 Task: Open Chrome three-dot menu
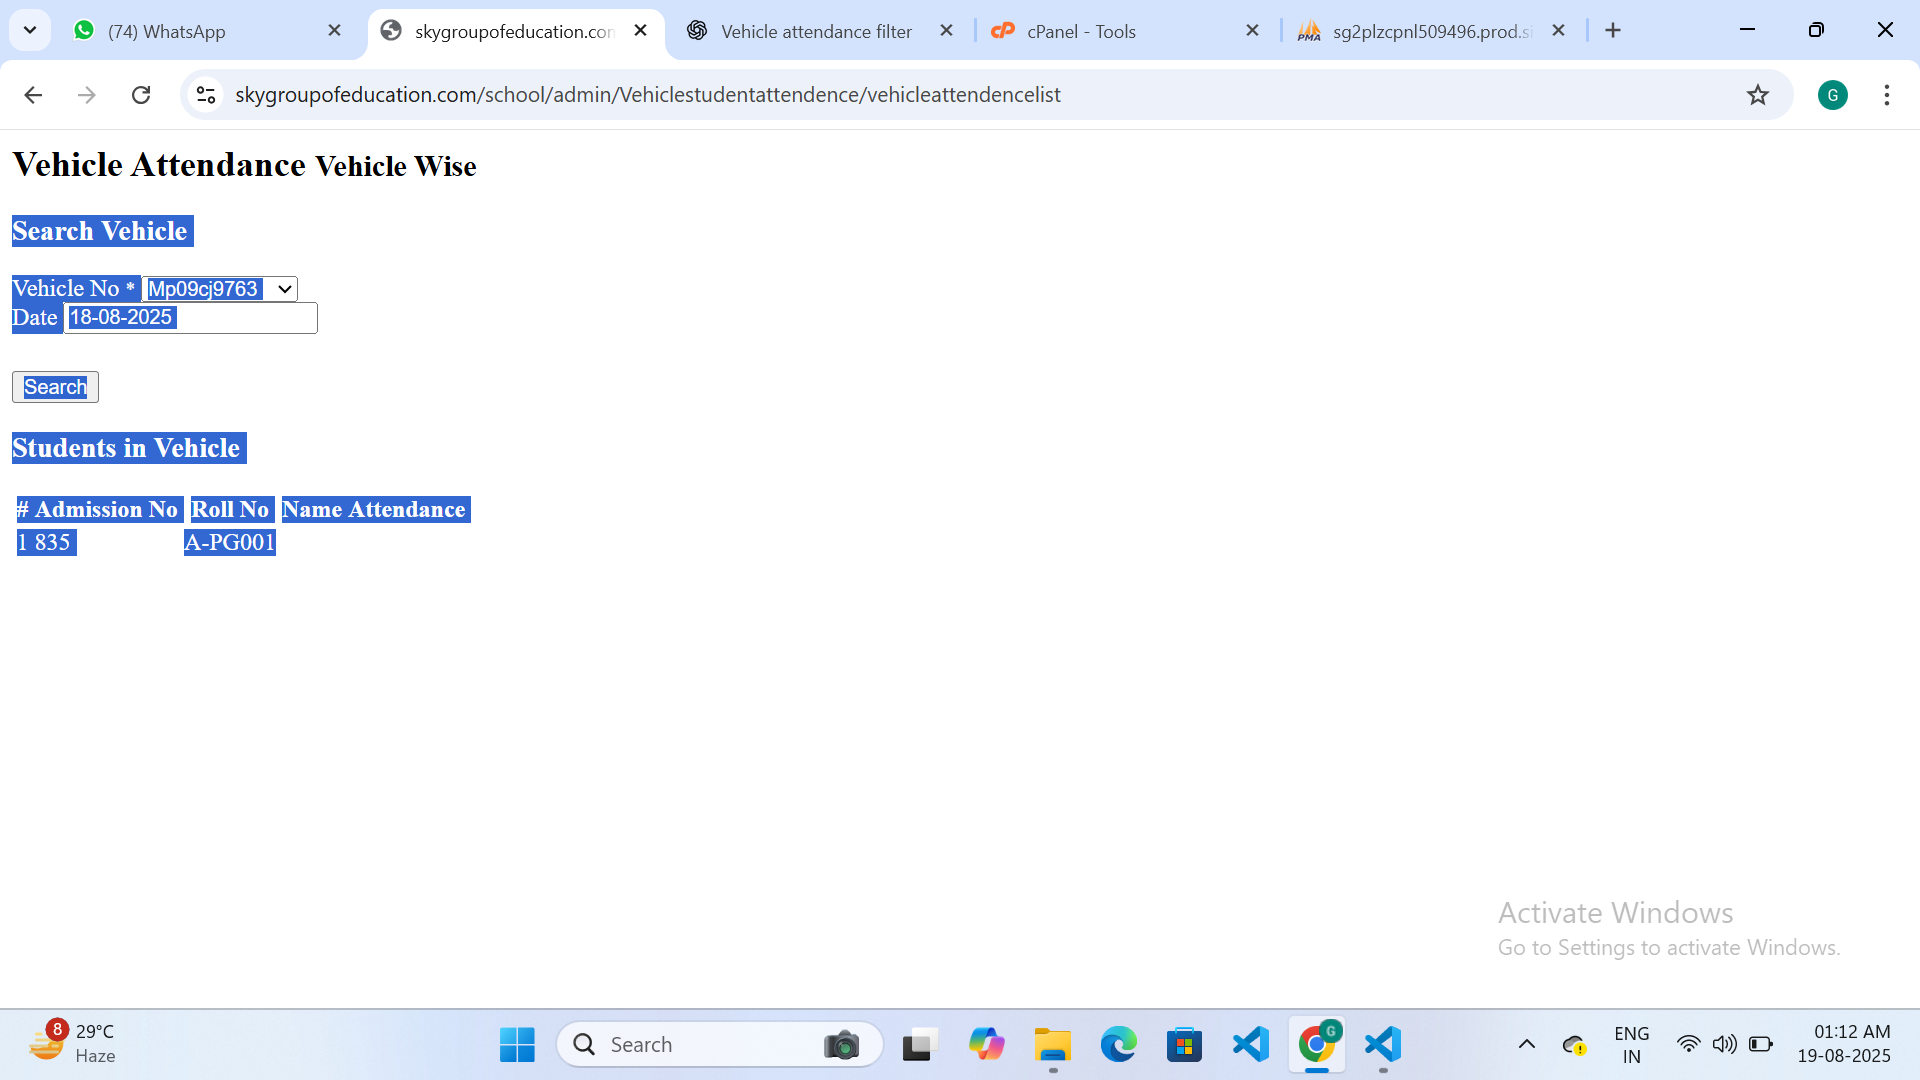click(1886, 95)
